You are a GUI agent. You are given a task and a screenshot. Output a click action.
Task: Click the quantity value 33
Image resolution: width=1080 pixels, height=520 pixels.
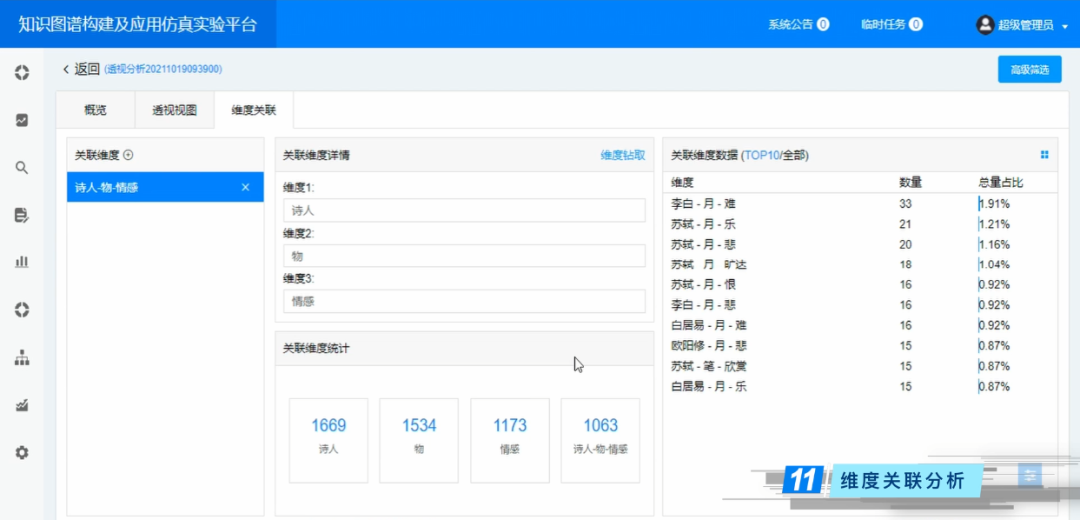905,204
